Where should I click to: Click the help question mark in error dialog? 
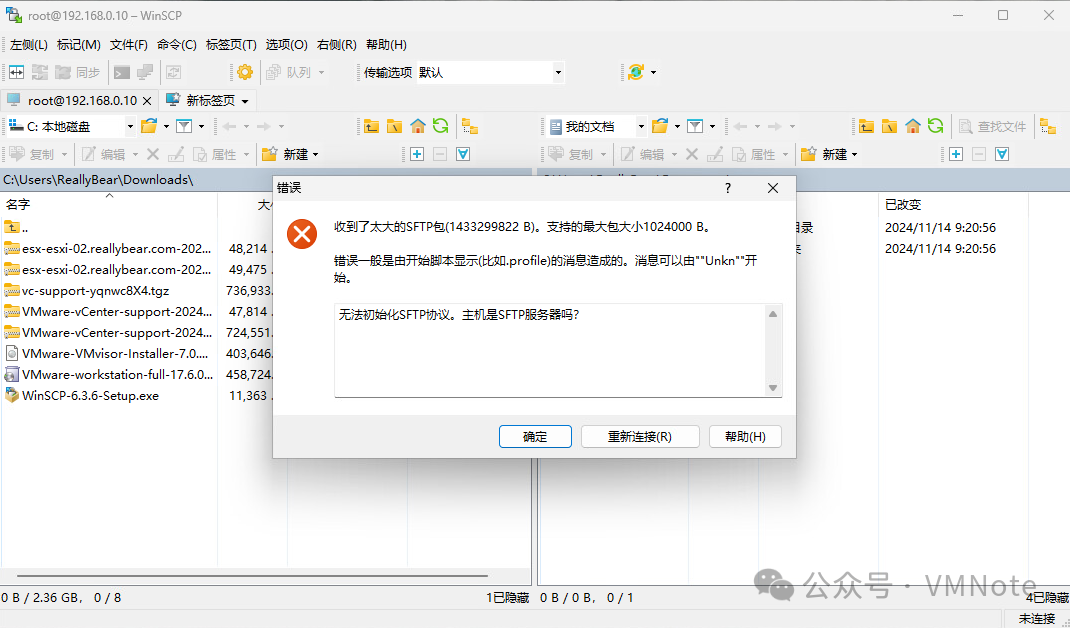coord(728,188)
